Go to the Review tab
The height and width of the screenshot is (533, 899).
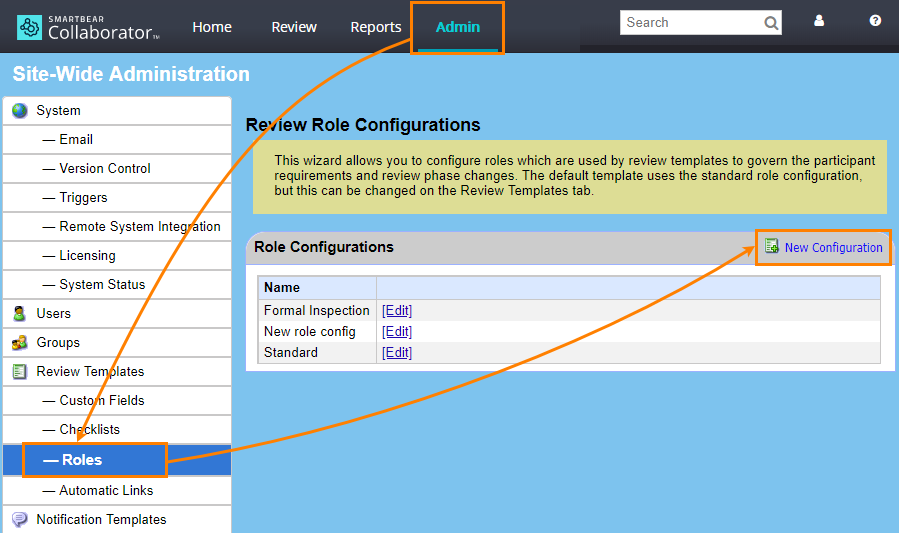[294, 27]
